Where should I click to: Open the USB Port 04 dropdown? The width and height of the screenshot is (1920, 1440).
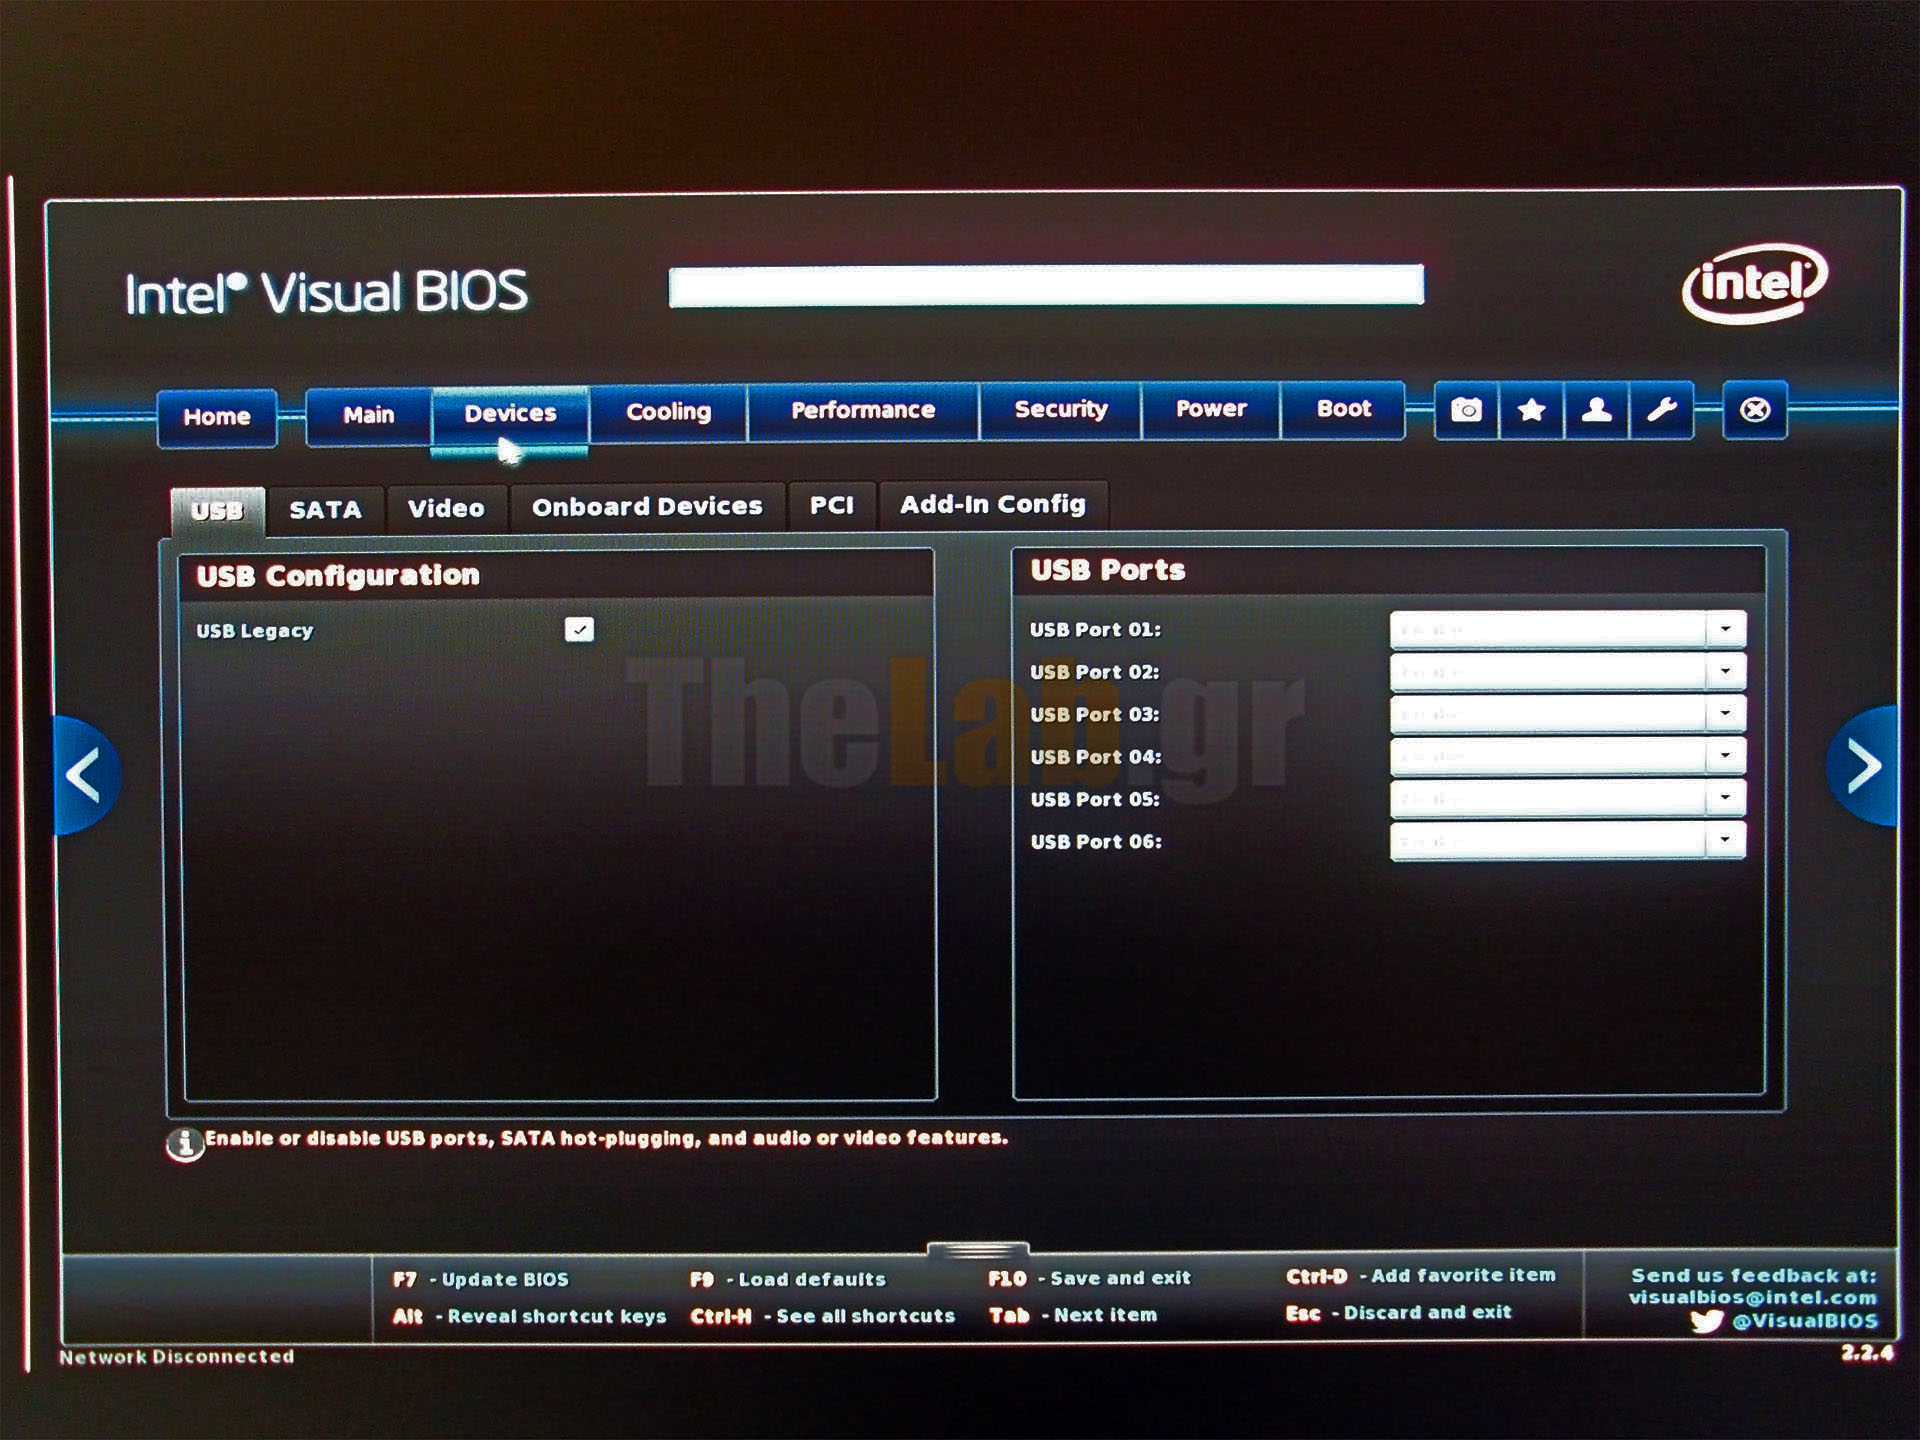tap(1725, 756)
